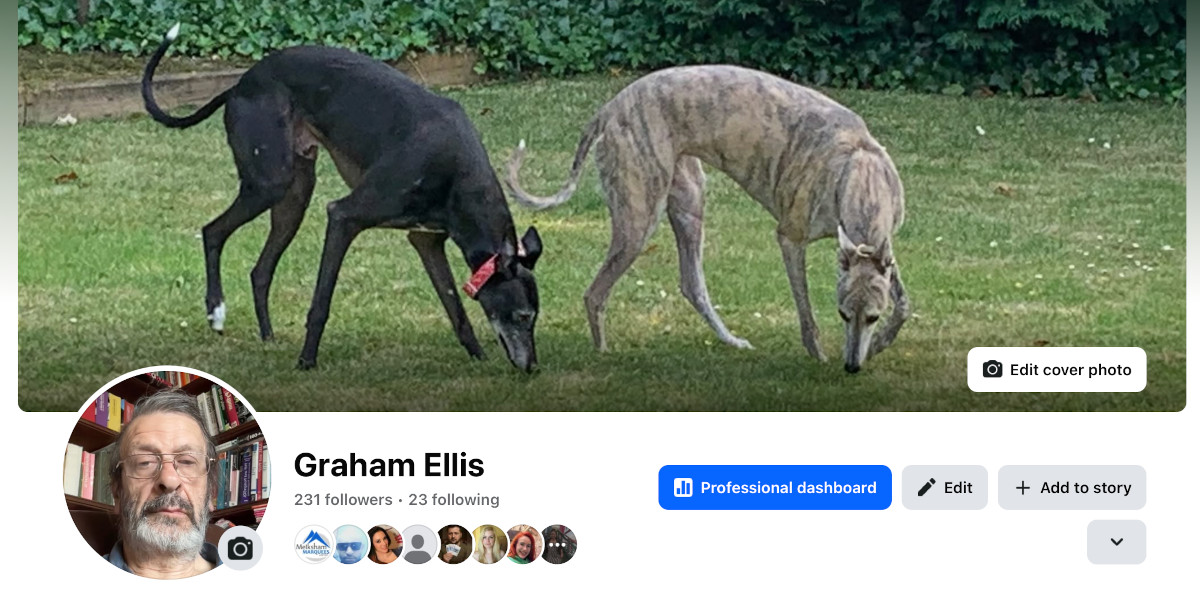Click the pencil icon on the Edit button
The image size is (1200, 598).
[x=927, y=488]
